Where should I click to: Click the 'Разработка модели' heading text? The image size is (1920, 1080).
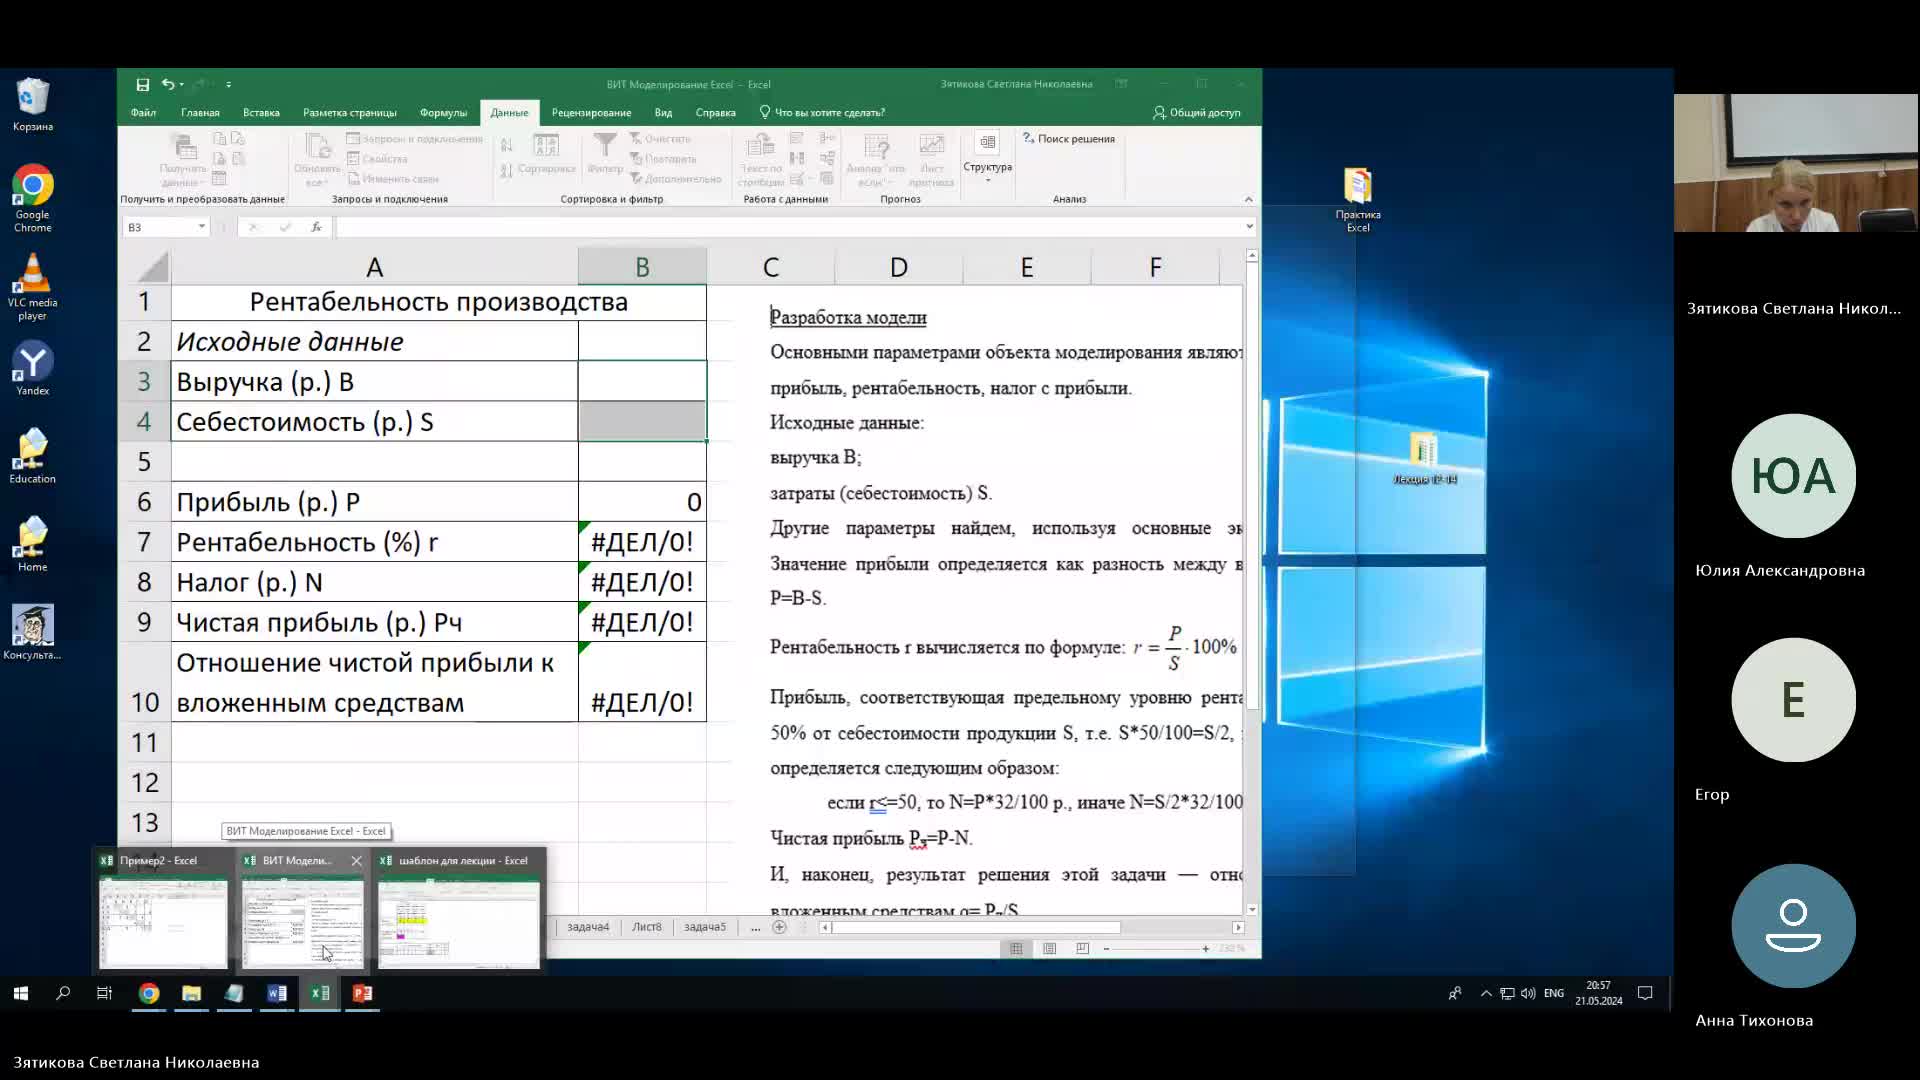(848, 318)
